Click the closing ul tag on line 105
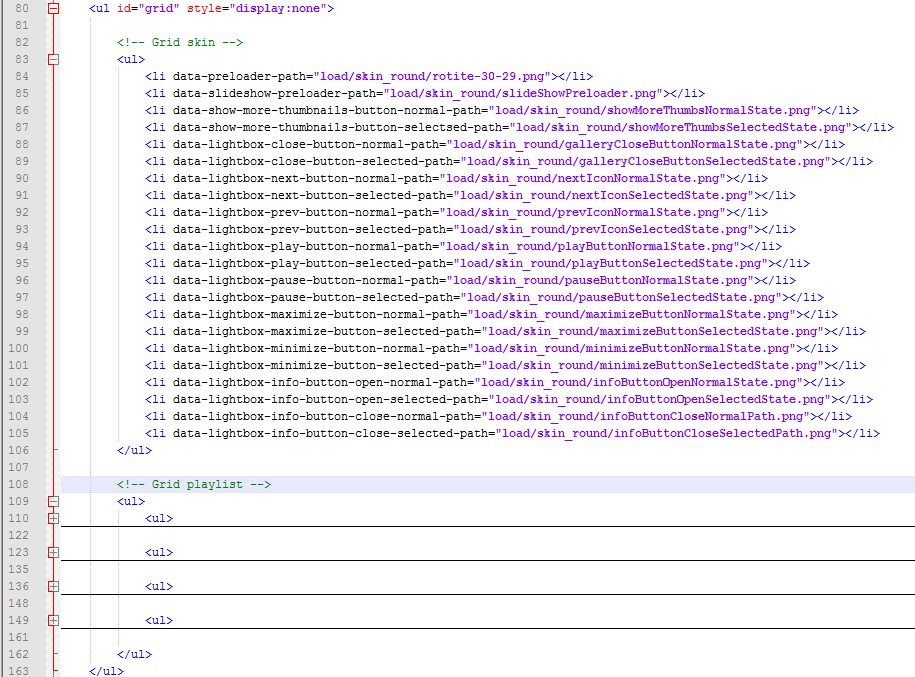Screen dimensions: 915x677 pos(133,450)
